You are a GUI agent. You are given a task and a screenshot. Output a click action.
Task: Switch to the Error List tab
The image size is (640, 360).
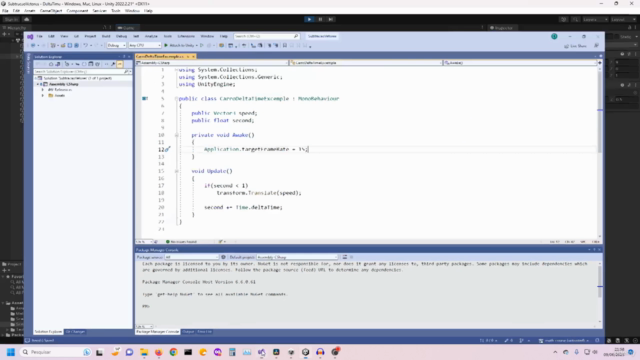click(x=204, y=331)
